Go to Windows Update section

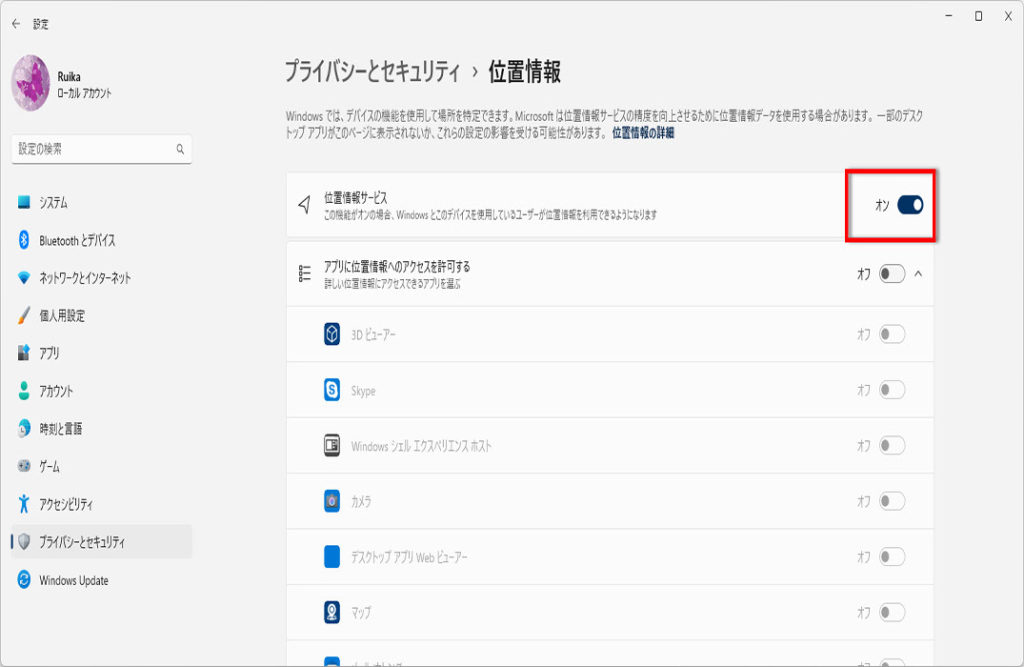point(73,580)
